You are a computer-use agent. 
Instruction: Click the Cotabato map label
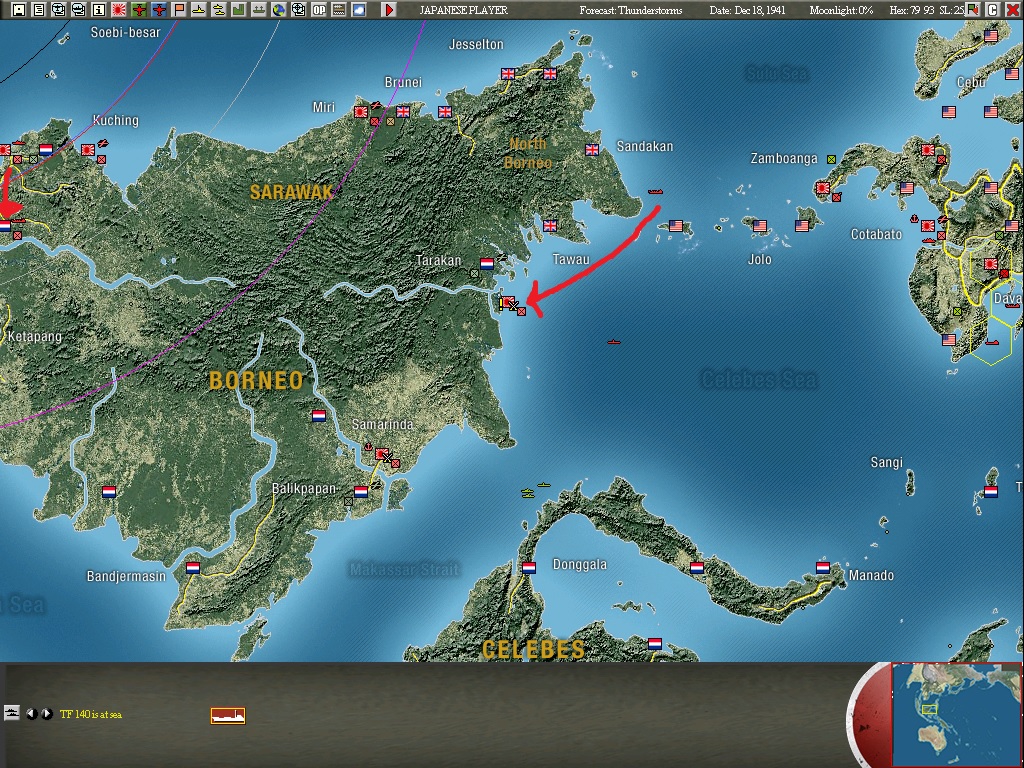876,234
